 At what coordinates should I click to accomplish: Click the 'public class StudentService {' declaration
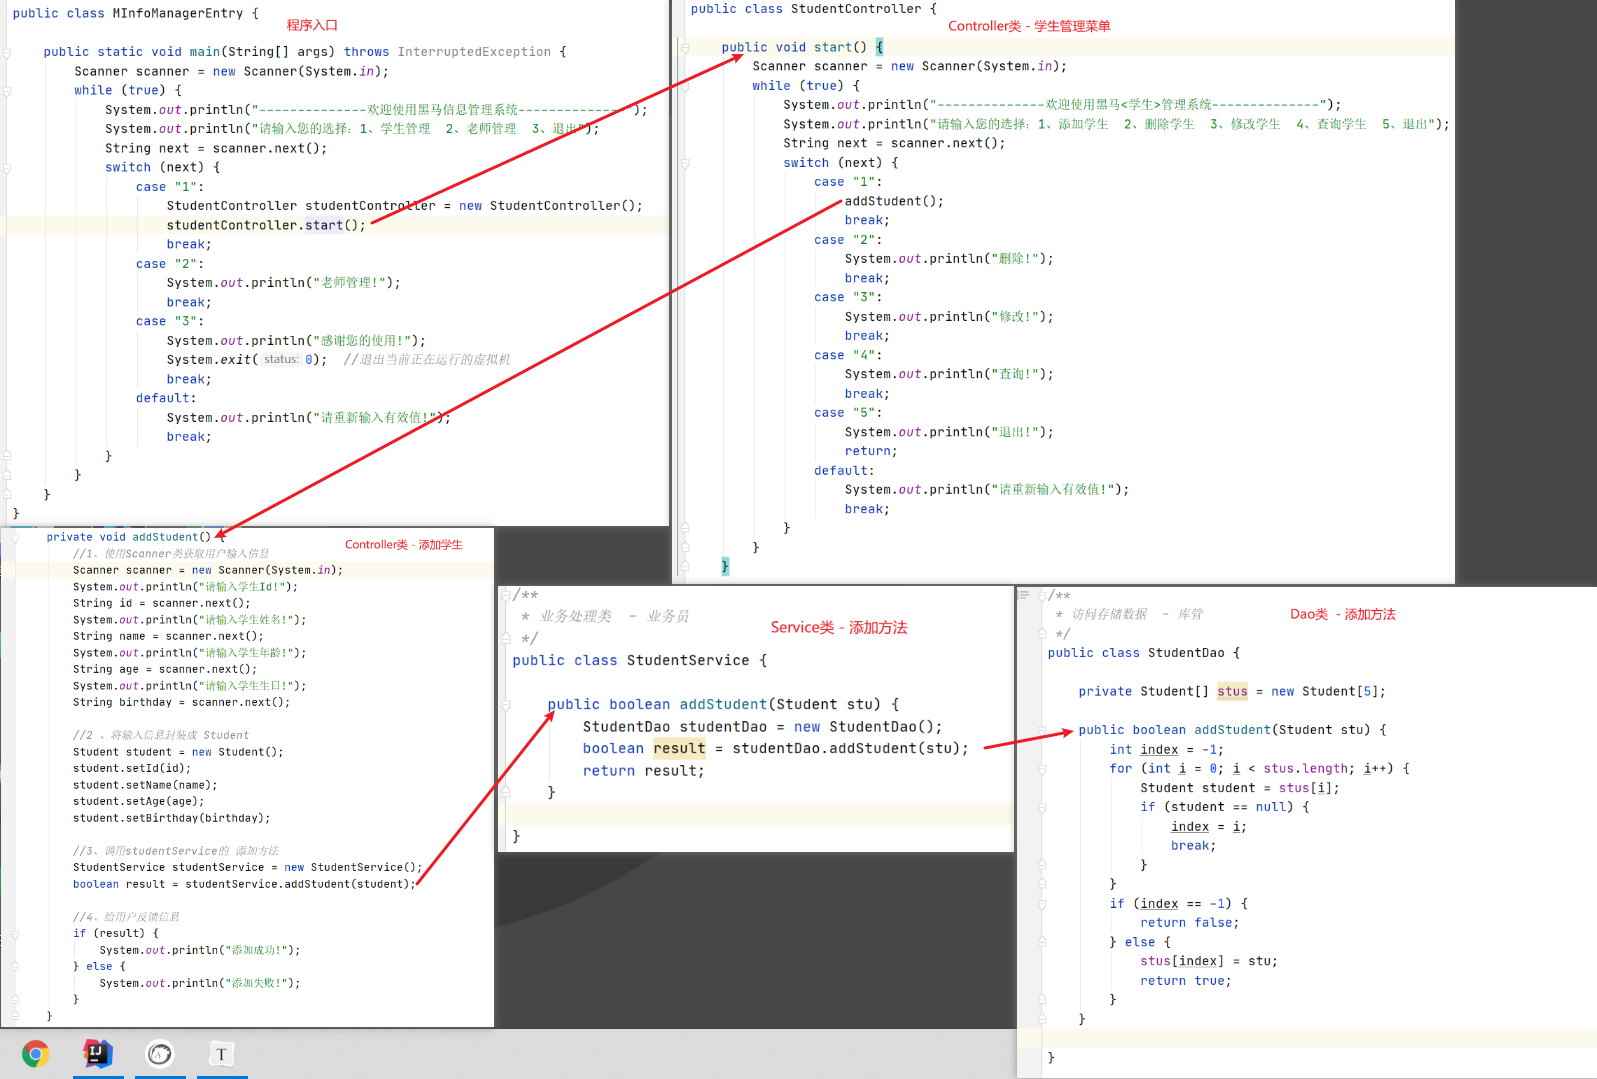tap(639, 660)
